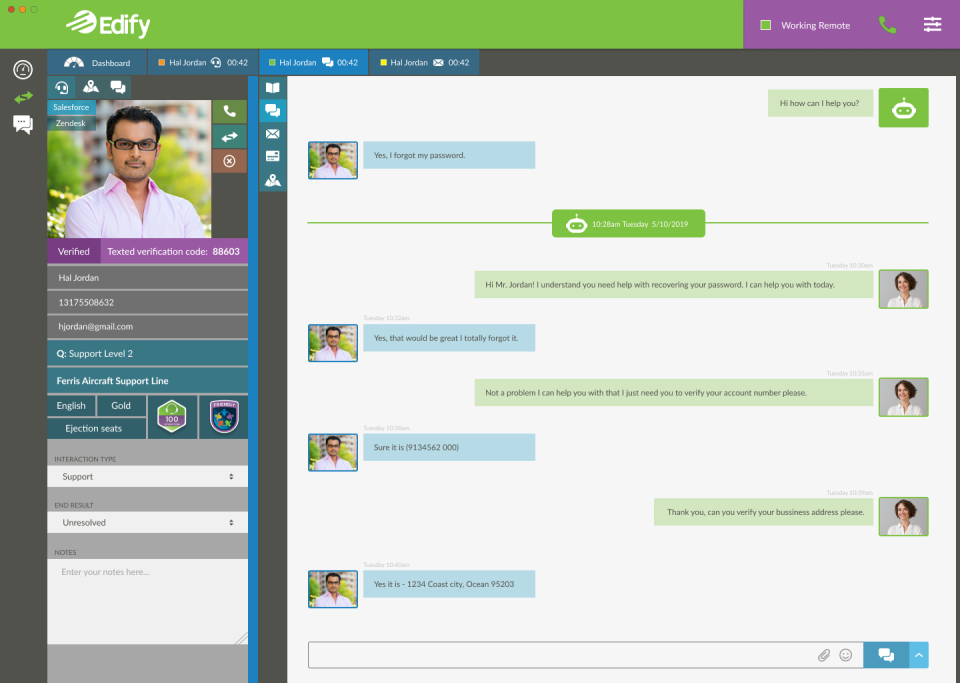
Task: Click the phone number 13175508632 field
Action: tap(148, 302)
